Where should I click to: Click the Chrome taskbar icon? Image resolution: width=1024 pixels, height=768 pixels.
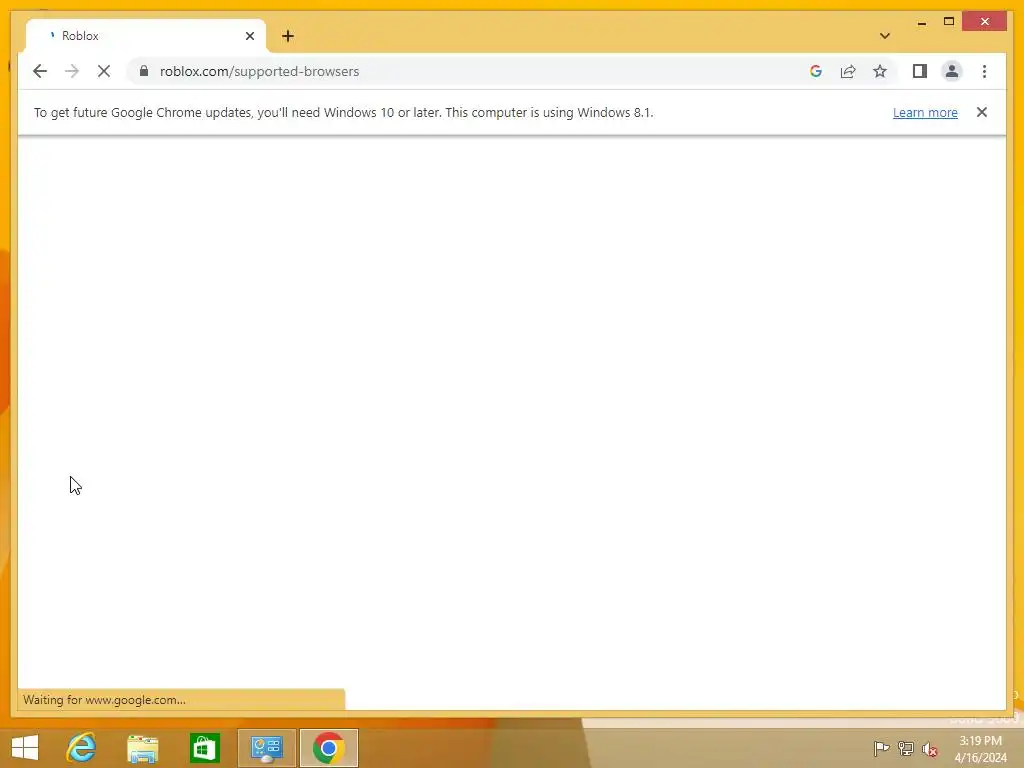pyautogui.click(x=328, y=748)
